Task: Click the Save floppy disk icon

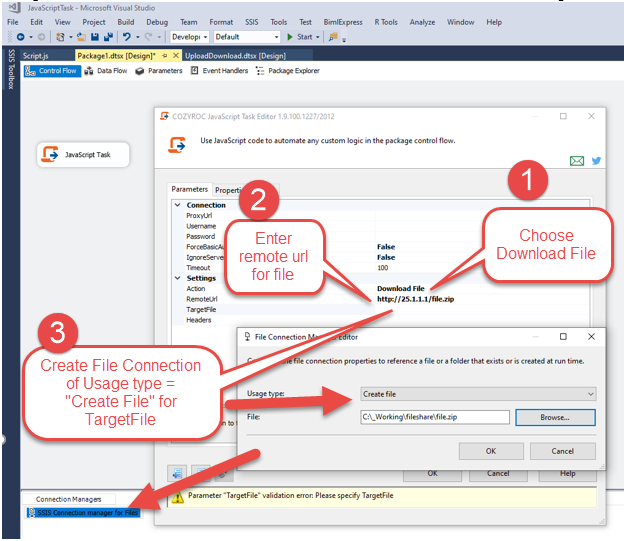Action: click(x=95, y=37)
